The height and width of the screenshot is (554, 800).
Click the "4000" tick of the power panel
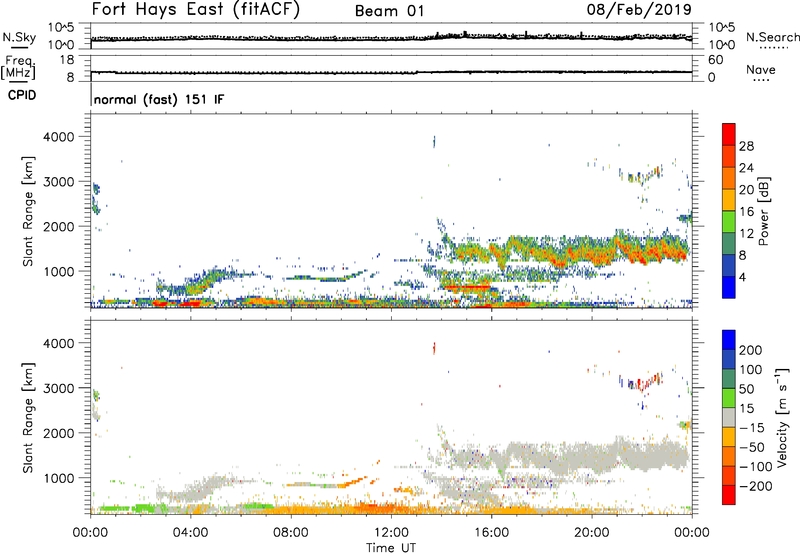(59, 137)
